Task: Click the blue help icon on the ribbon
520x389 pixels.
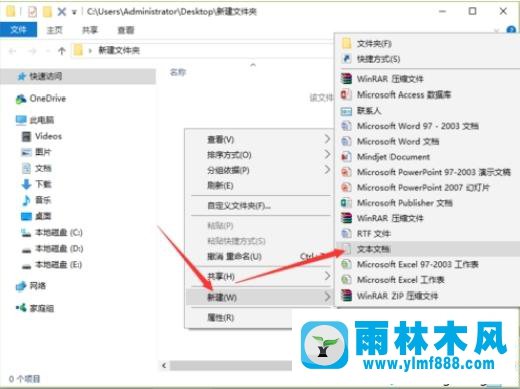Action: (511, 30)
